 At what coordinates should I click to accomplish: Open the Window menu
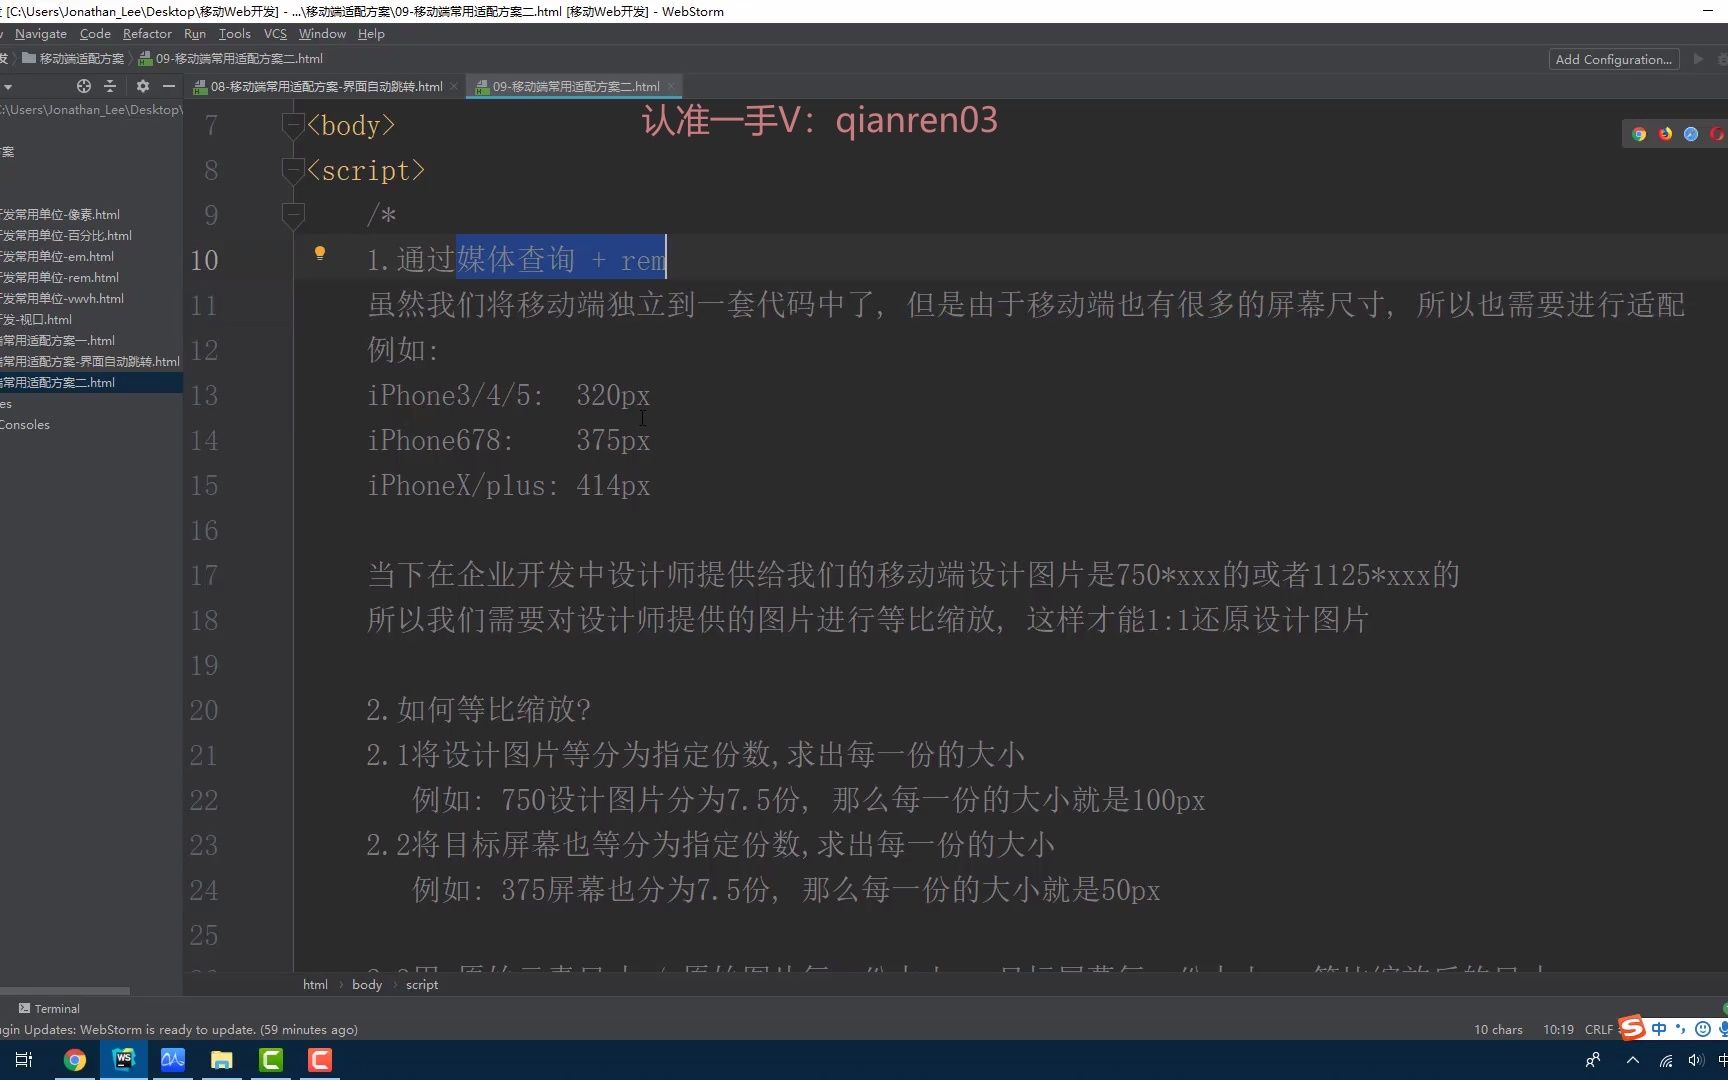pos(322,33)
